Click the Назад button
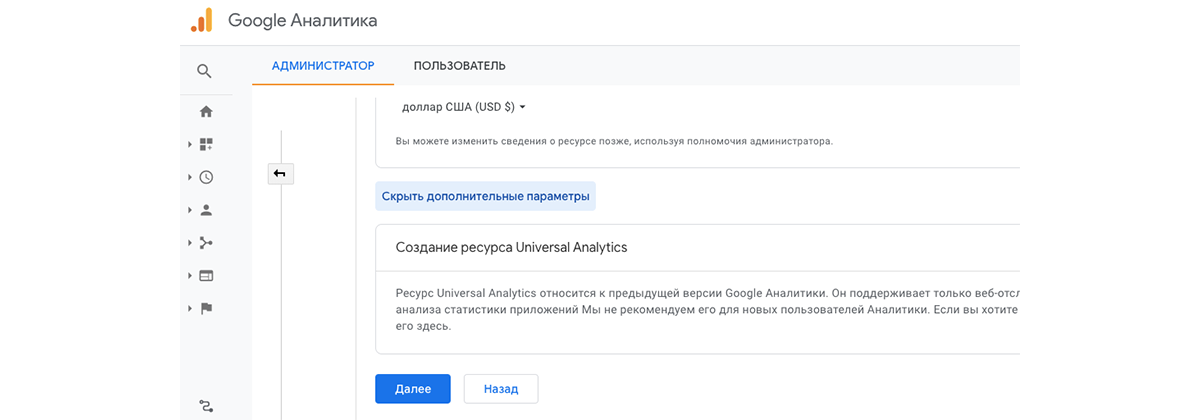The width and height of the screenshot is (1200, 420). pos(501,389)
